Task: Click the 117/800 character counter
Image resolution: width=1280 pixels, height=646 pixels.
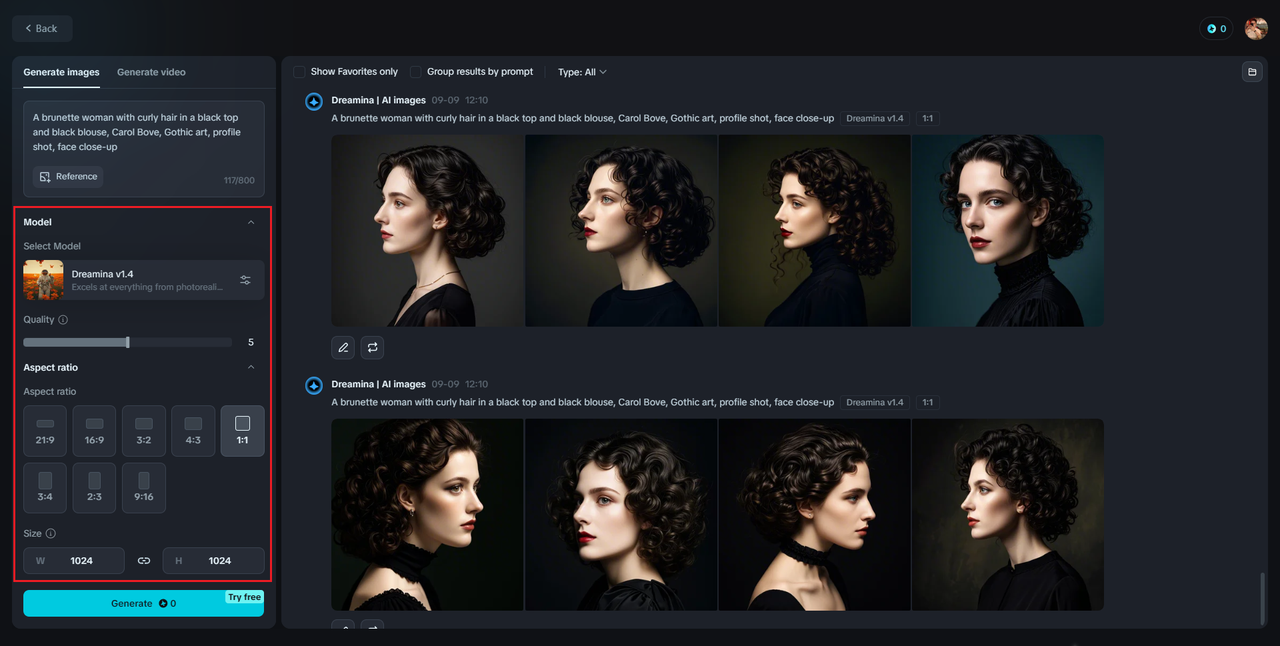Action: coord(239,181)
